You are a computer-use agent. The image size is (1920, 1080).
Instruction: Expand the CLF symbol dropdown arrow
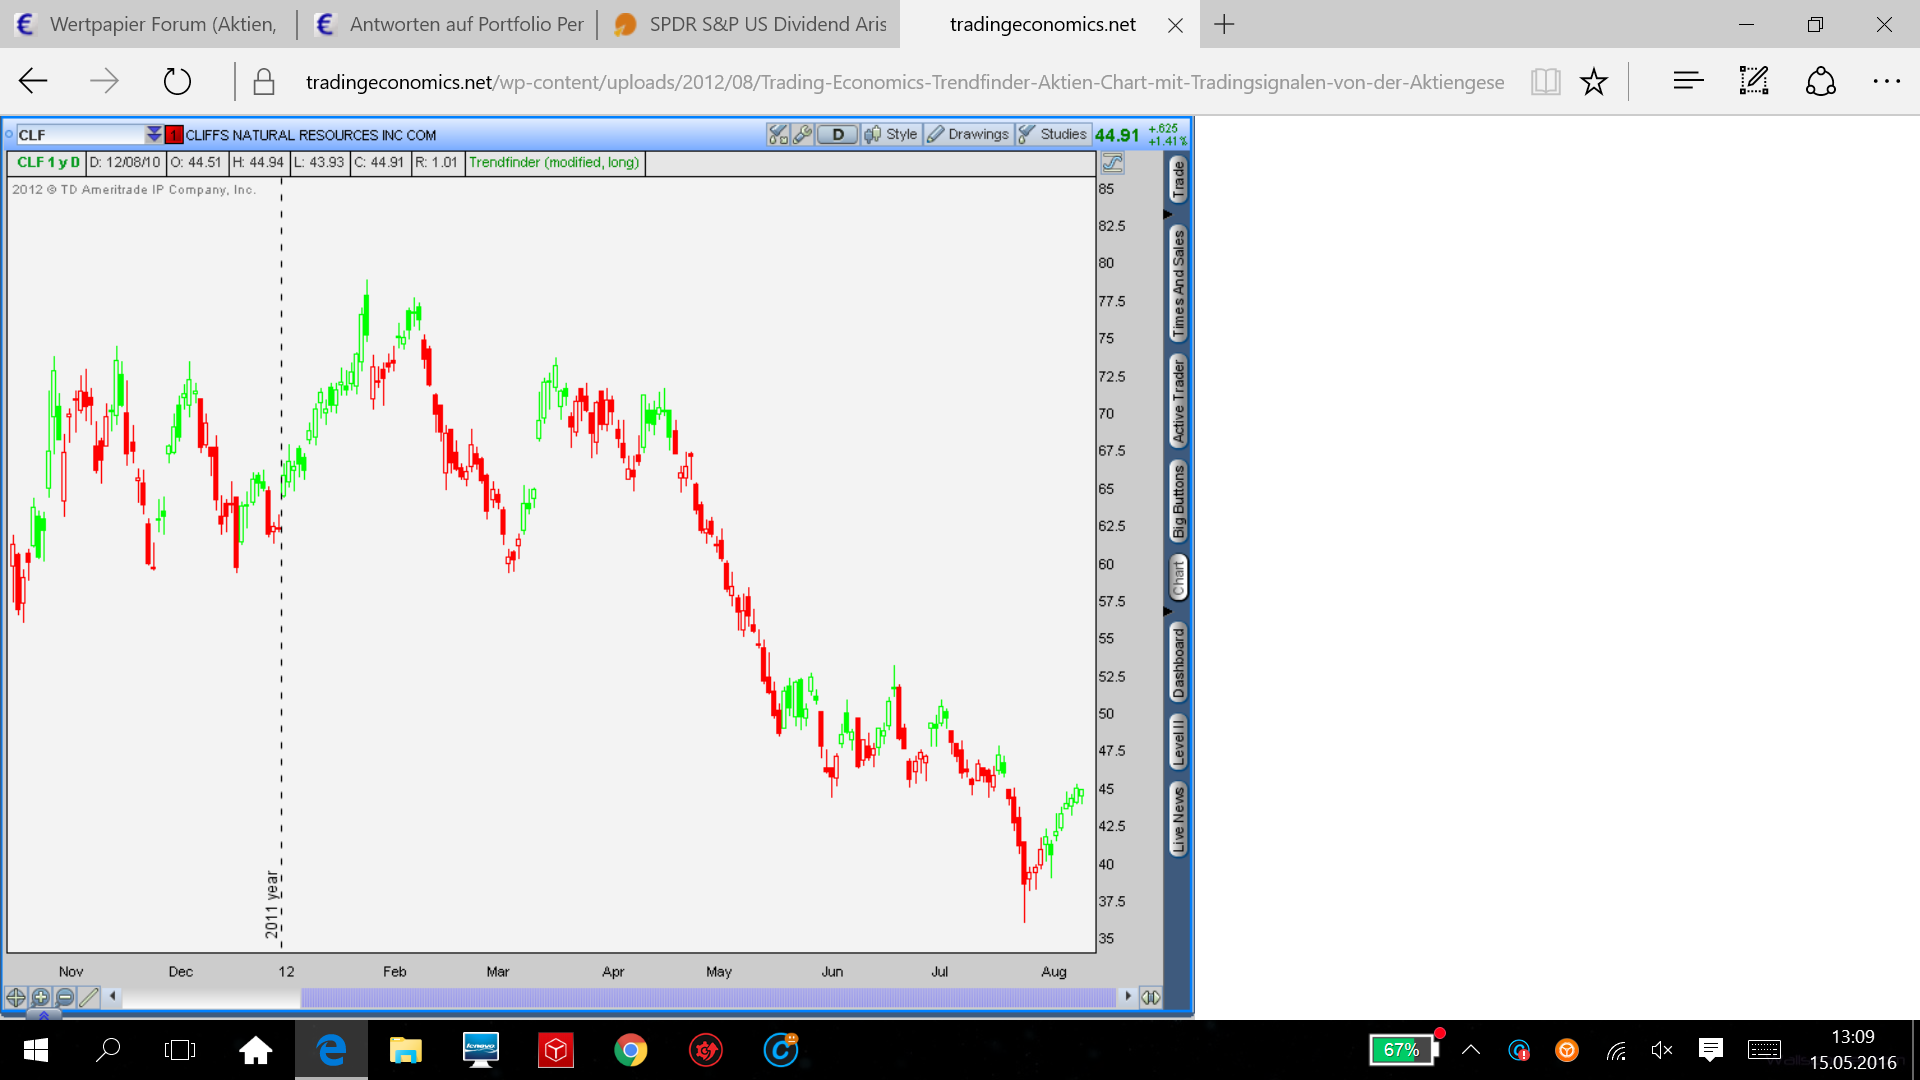pos(153,134)
